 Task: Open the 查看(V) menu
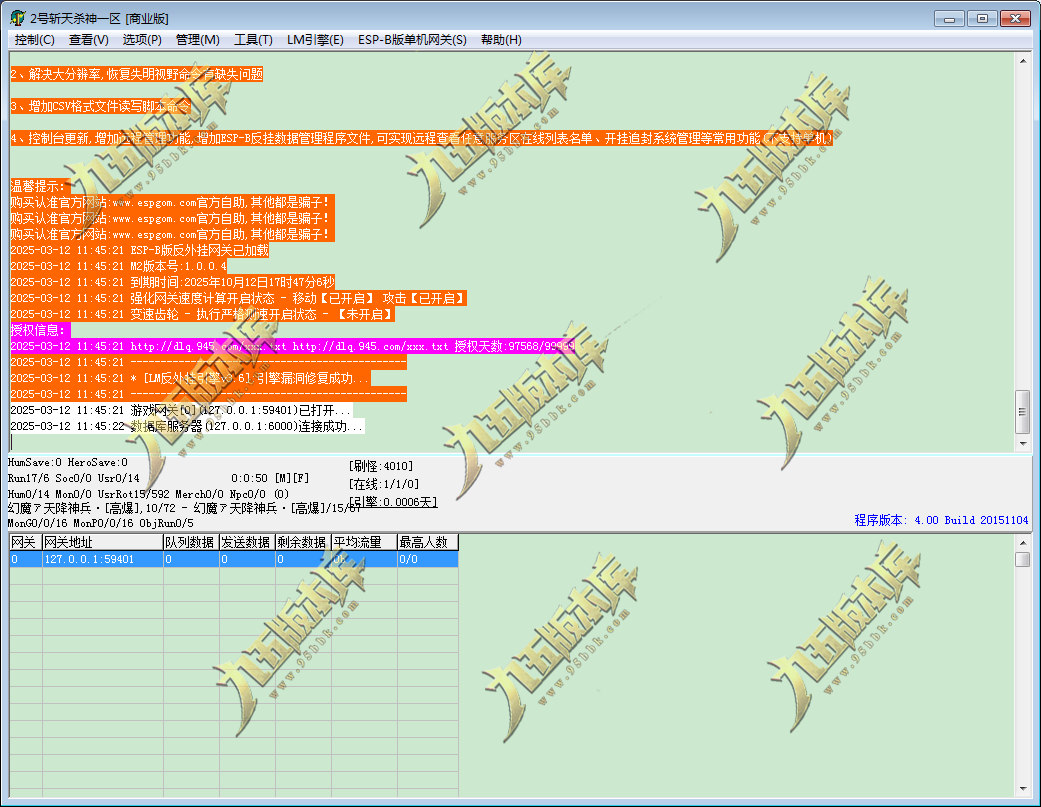tap(88, 40)
